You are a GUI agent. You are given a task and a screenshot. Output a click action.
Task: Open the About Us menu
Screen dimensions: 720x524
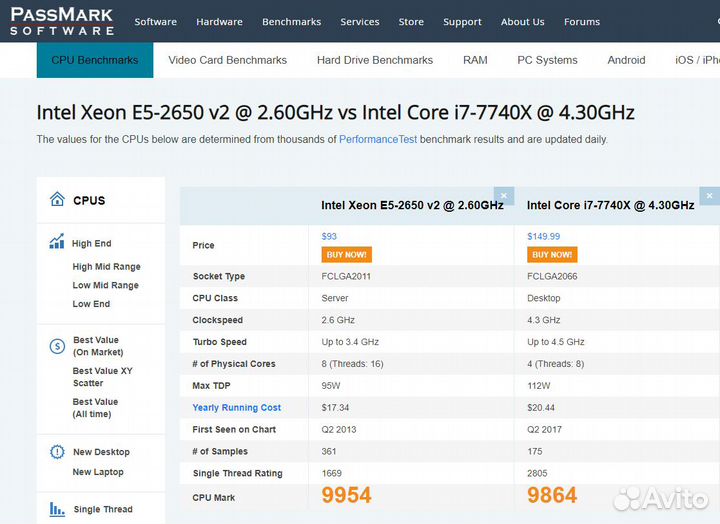click(x=523, y=22)
